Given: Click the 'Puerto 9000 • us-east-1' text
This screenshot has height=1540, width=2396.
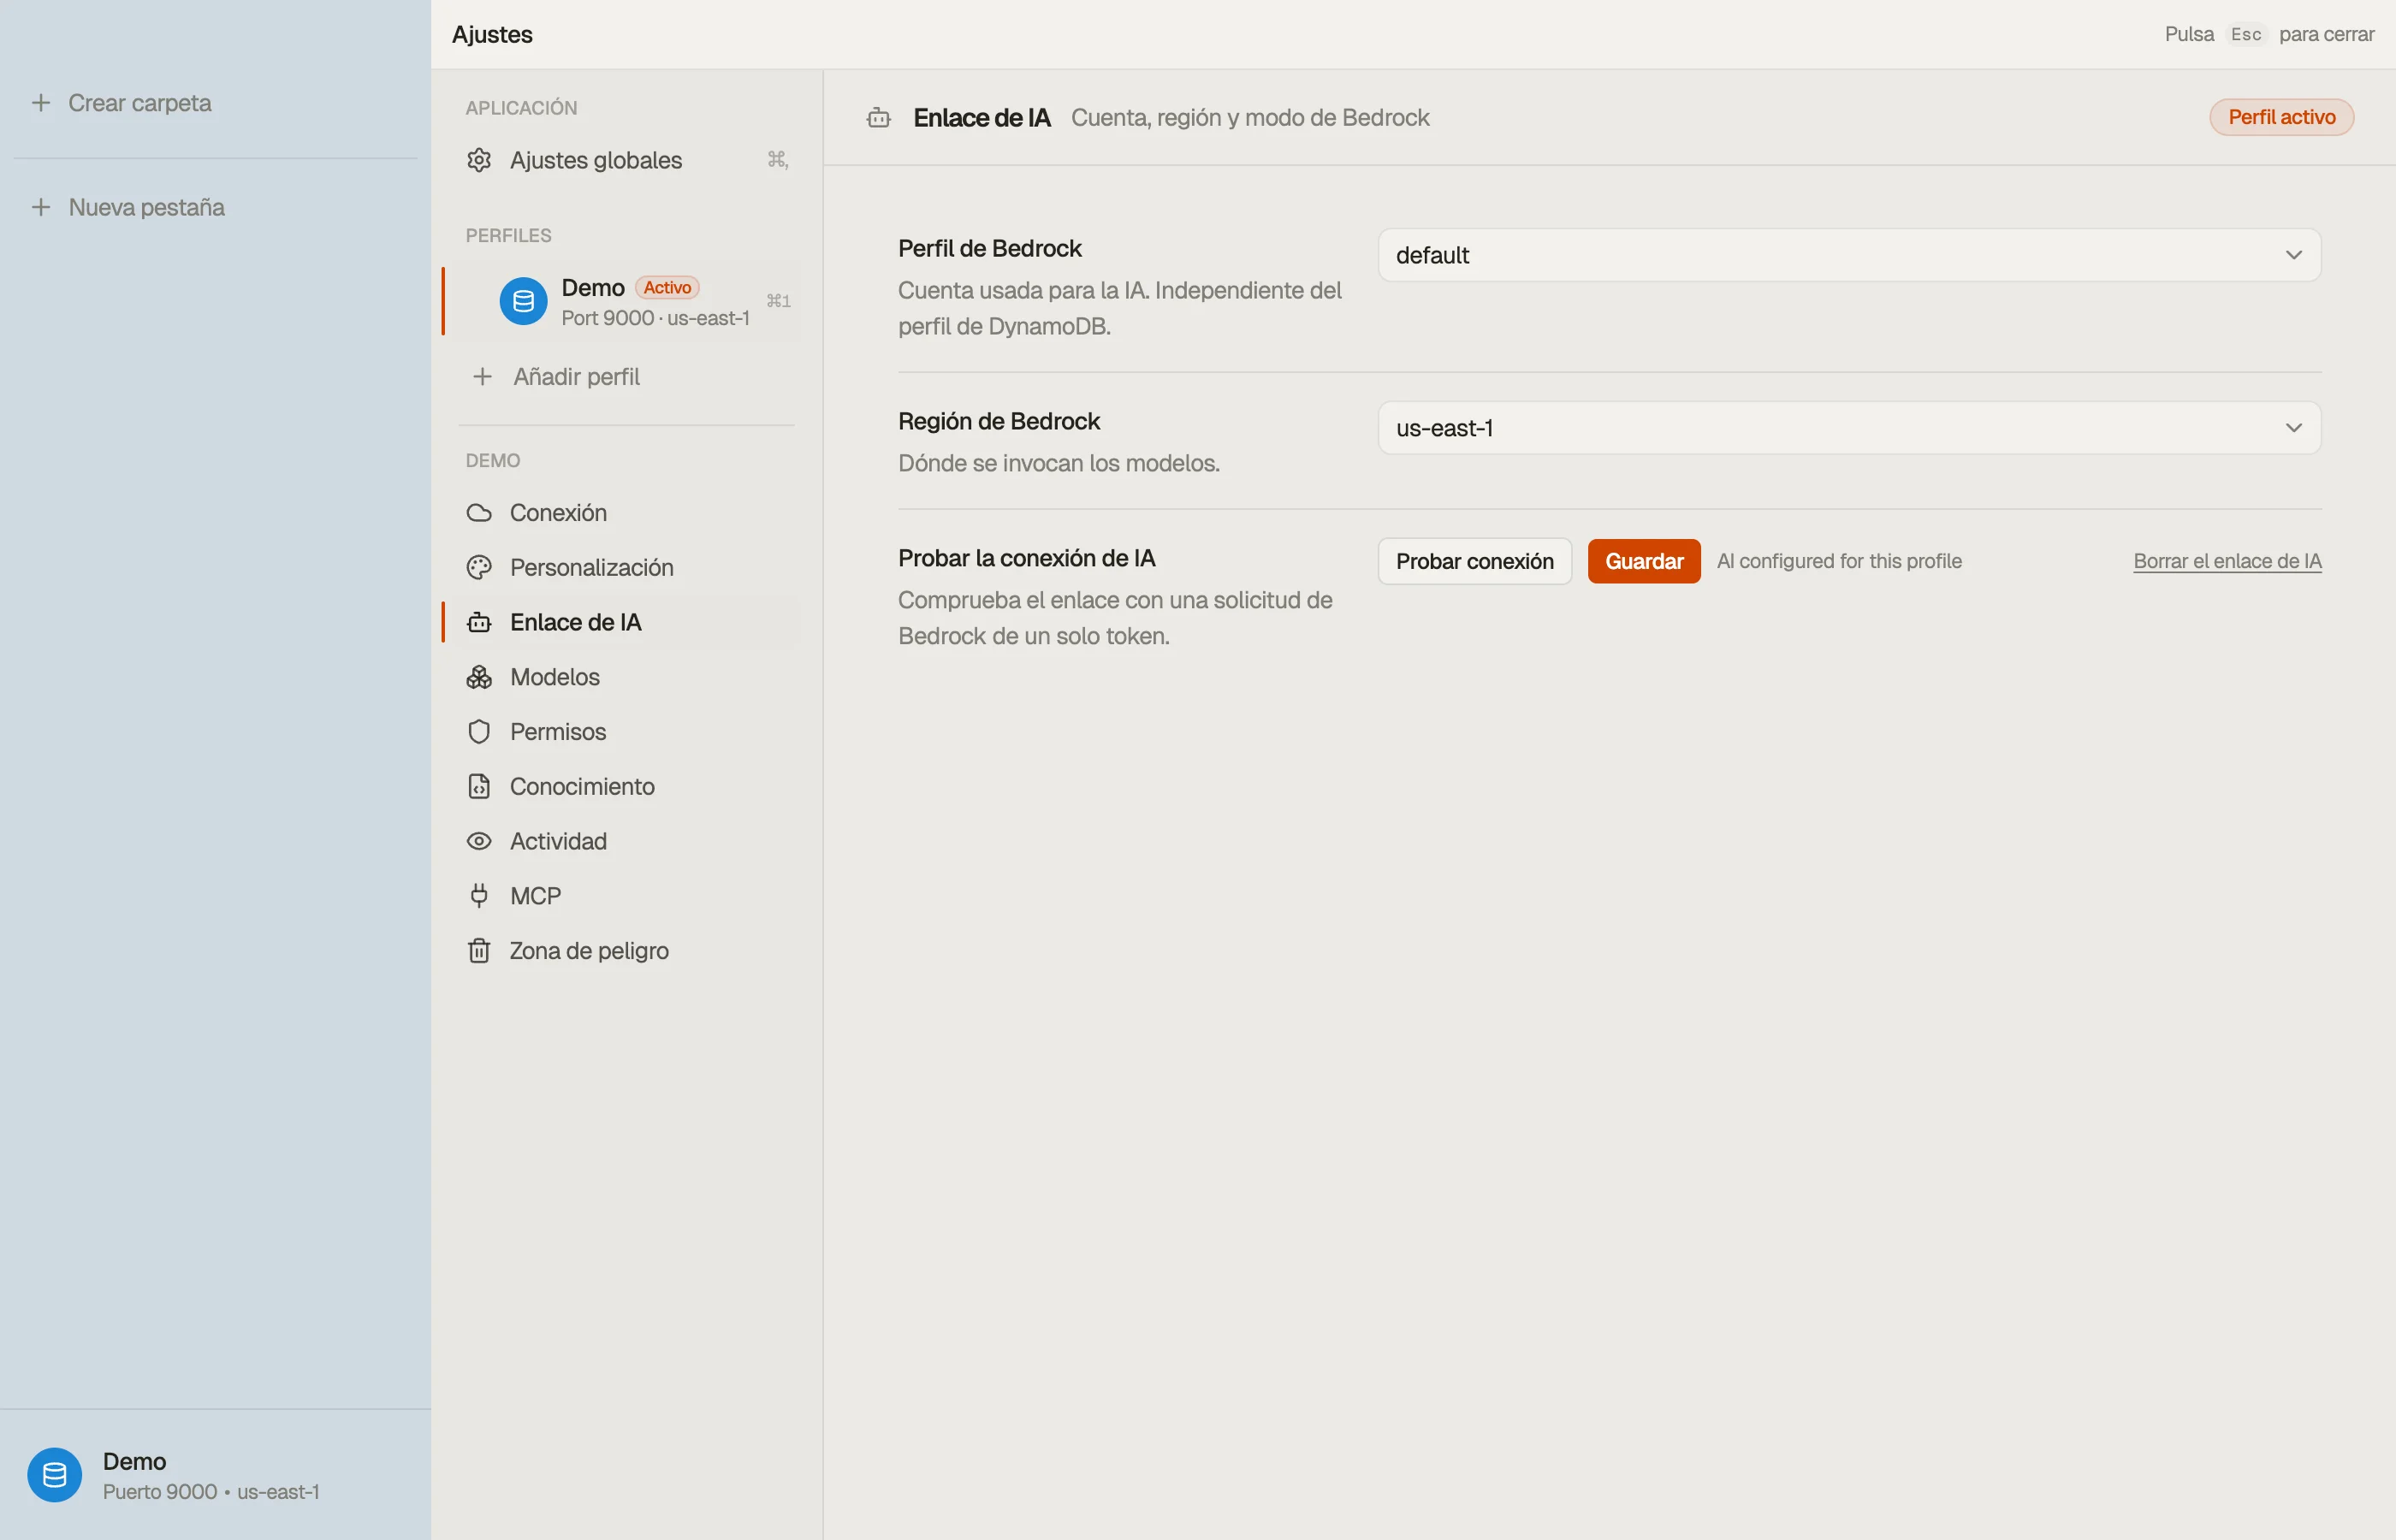Looking at the screenshot, I should 211,1491.
